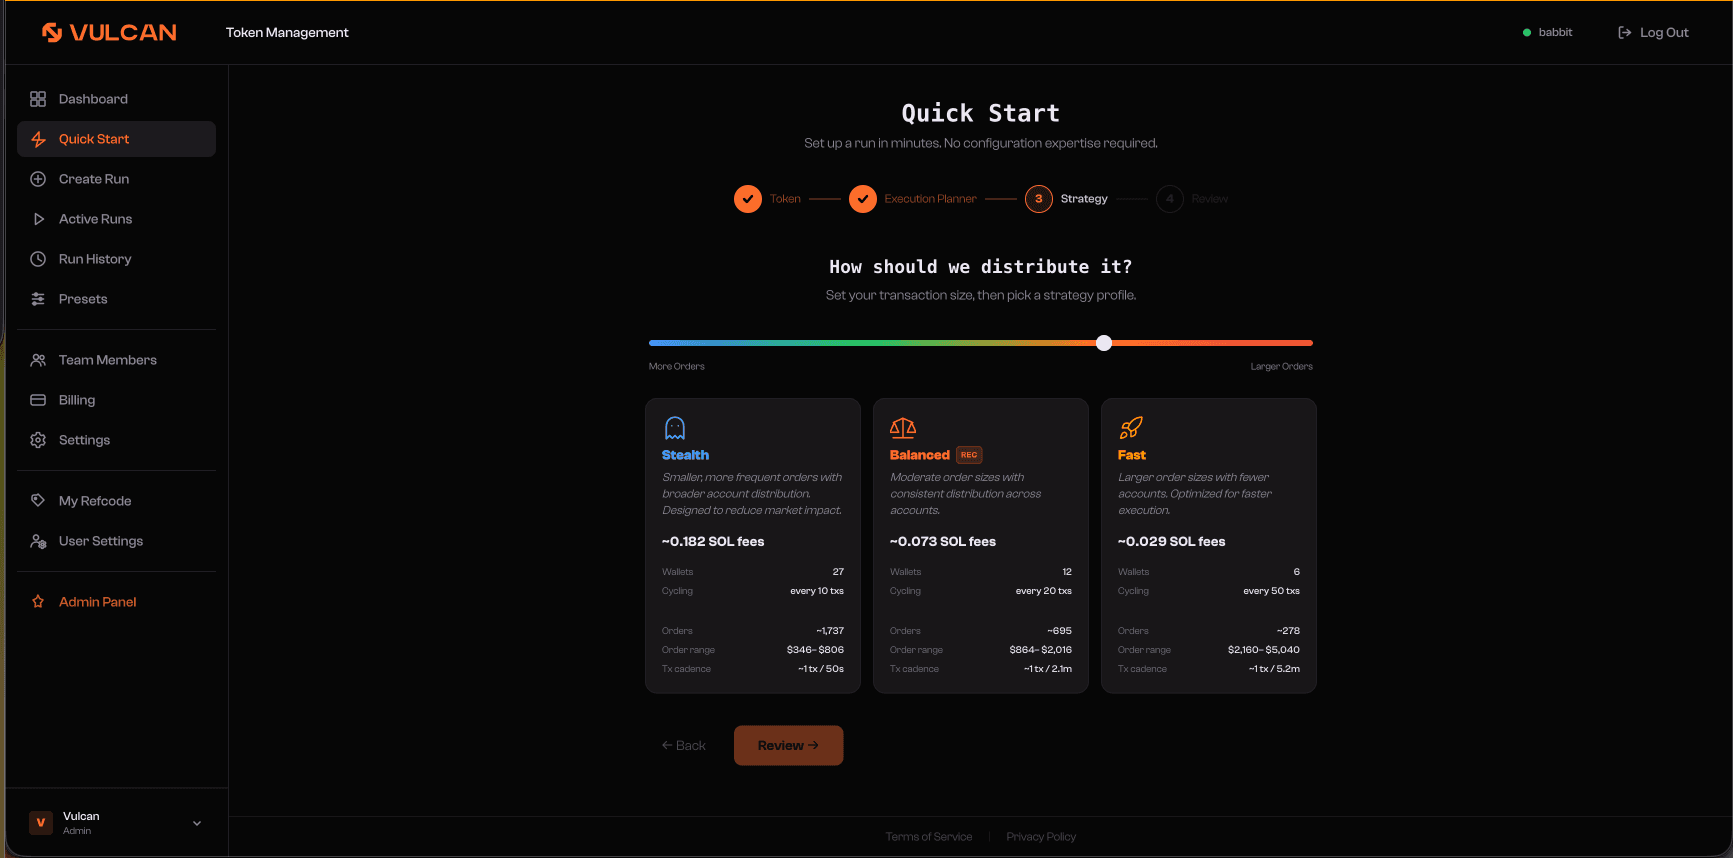Click the ~1 tx / 5.2m cadence value

pyautogui.click(x=1274, y=669)
